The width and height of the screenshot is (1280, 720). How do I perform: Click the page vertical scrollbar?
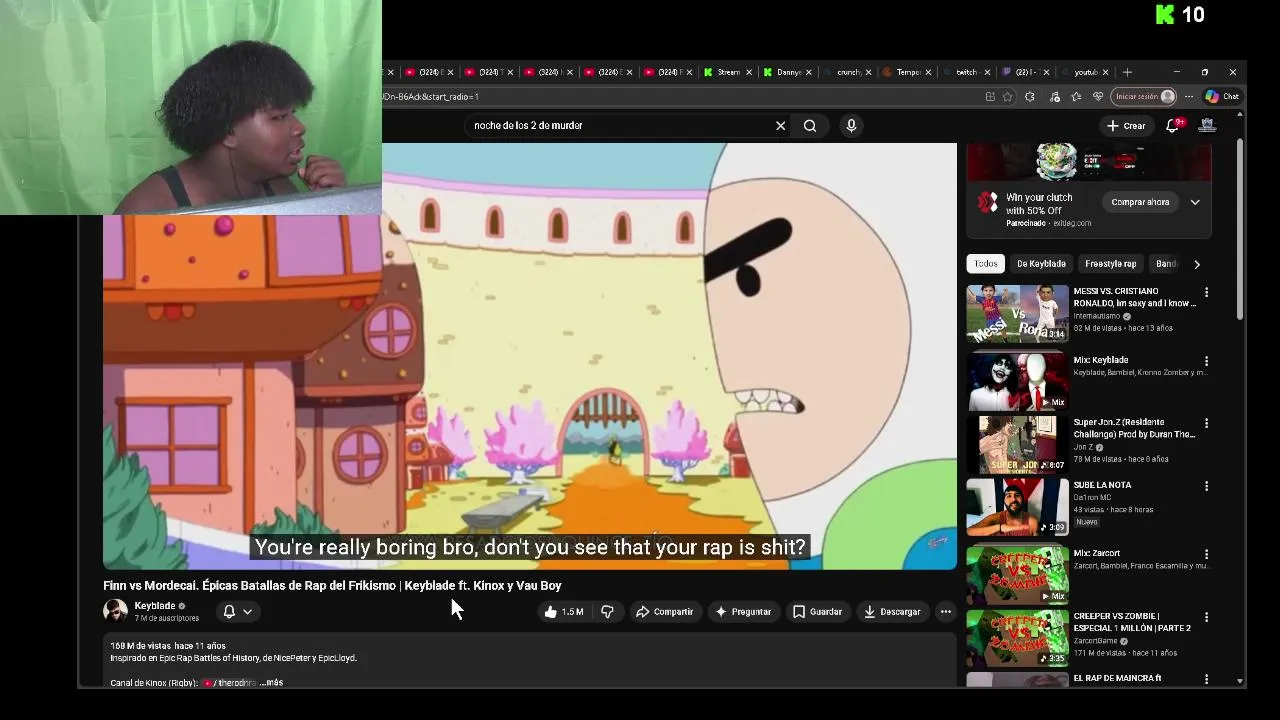coord(1240,230)
